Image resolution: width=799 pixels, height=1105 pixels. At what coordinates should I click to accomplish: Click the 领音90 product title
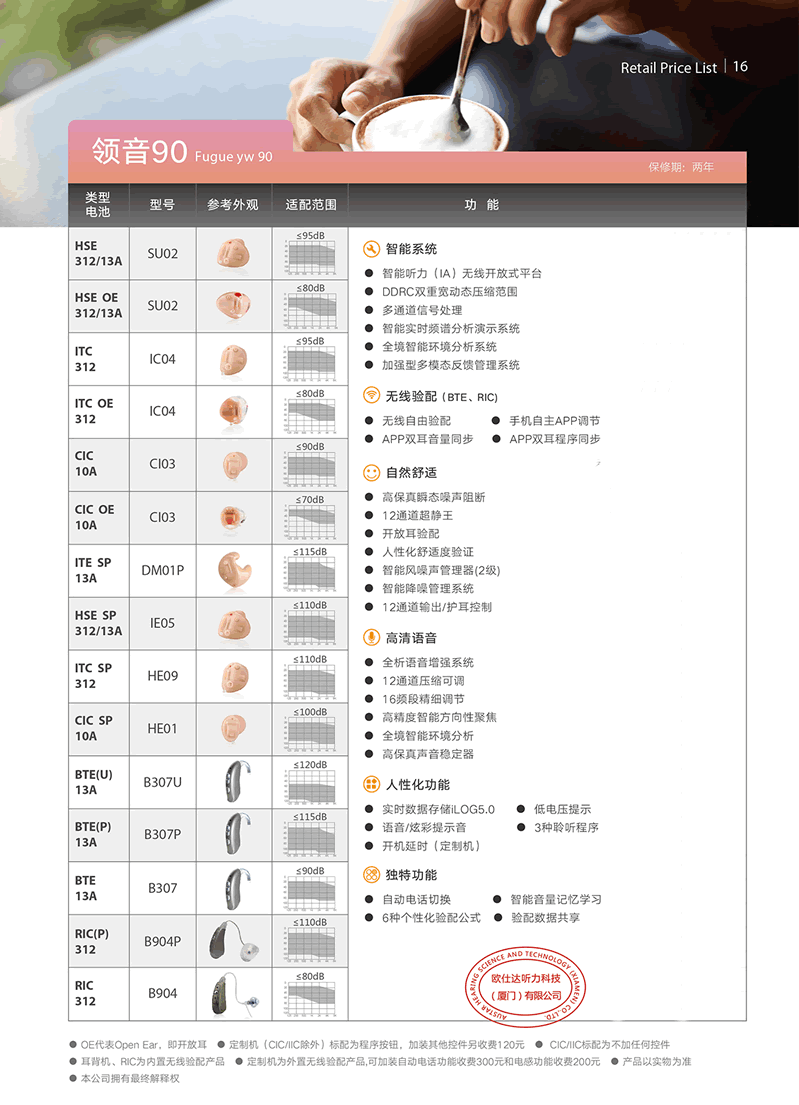pyautogui.click(x=139, y=152)
